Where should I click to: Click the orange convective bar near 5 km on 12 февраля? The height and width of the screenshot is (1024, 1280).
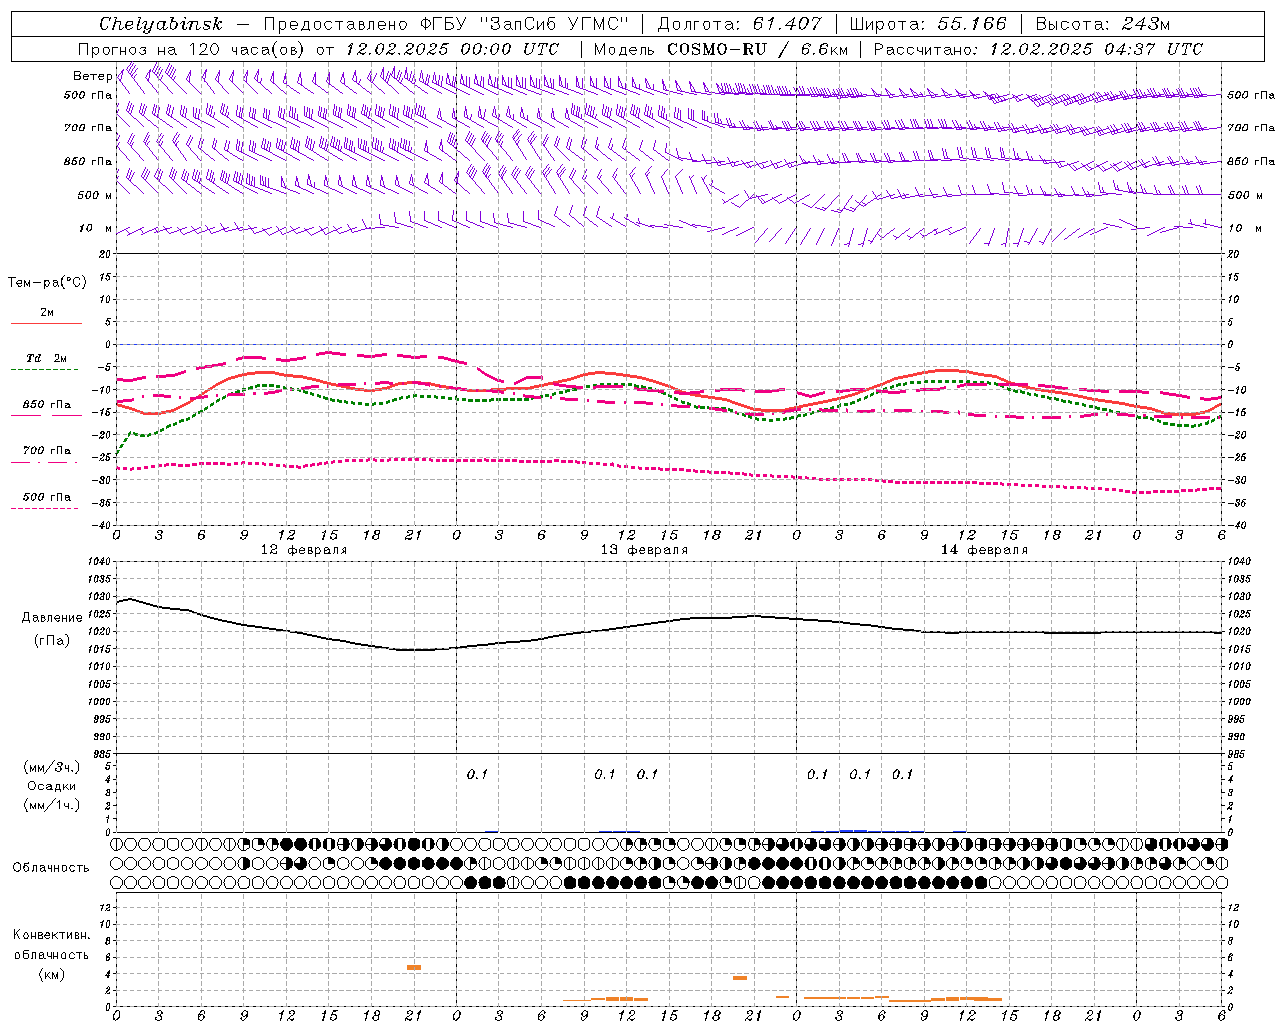(x=414, y=967)
